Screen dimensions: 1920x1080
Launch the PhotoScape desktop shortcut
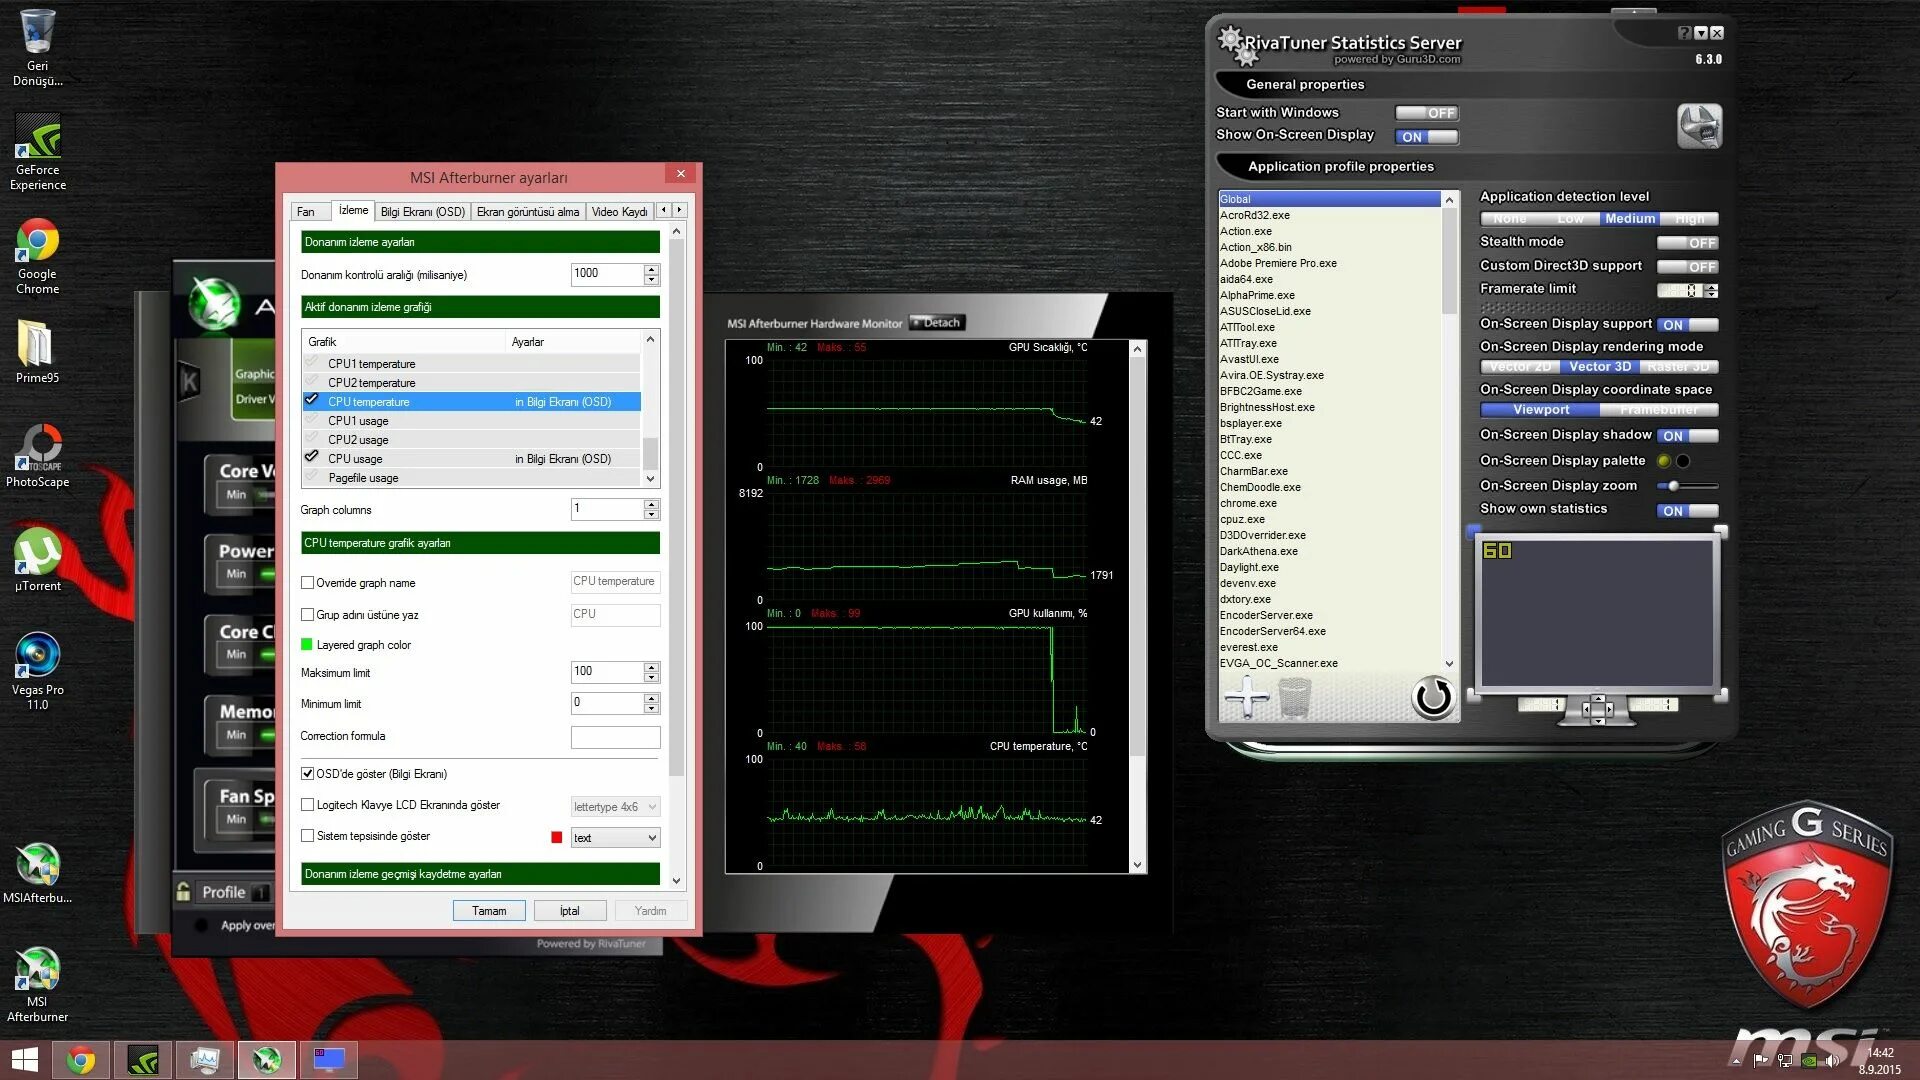pos(37,456)
